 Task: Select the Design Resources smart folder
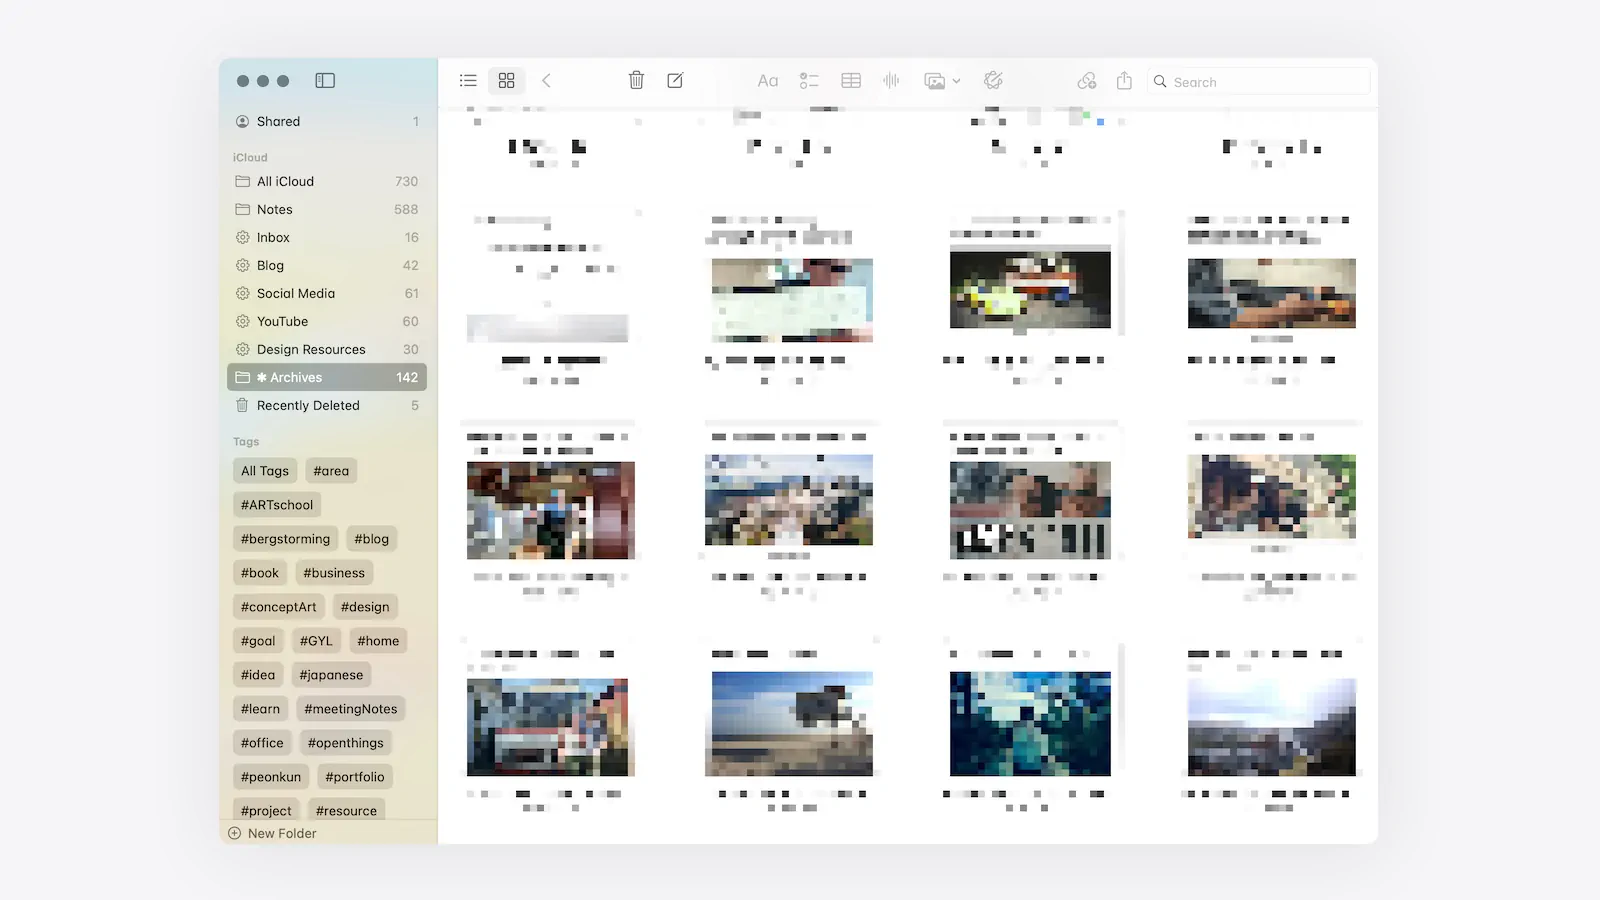pyautogui.click(x=311, y=349)
